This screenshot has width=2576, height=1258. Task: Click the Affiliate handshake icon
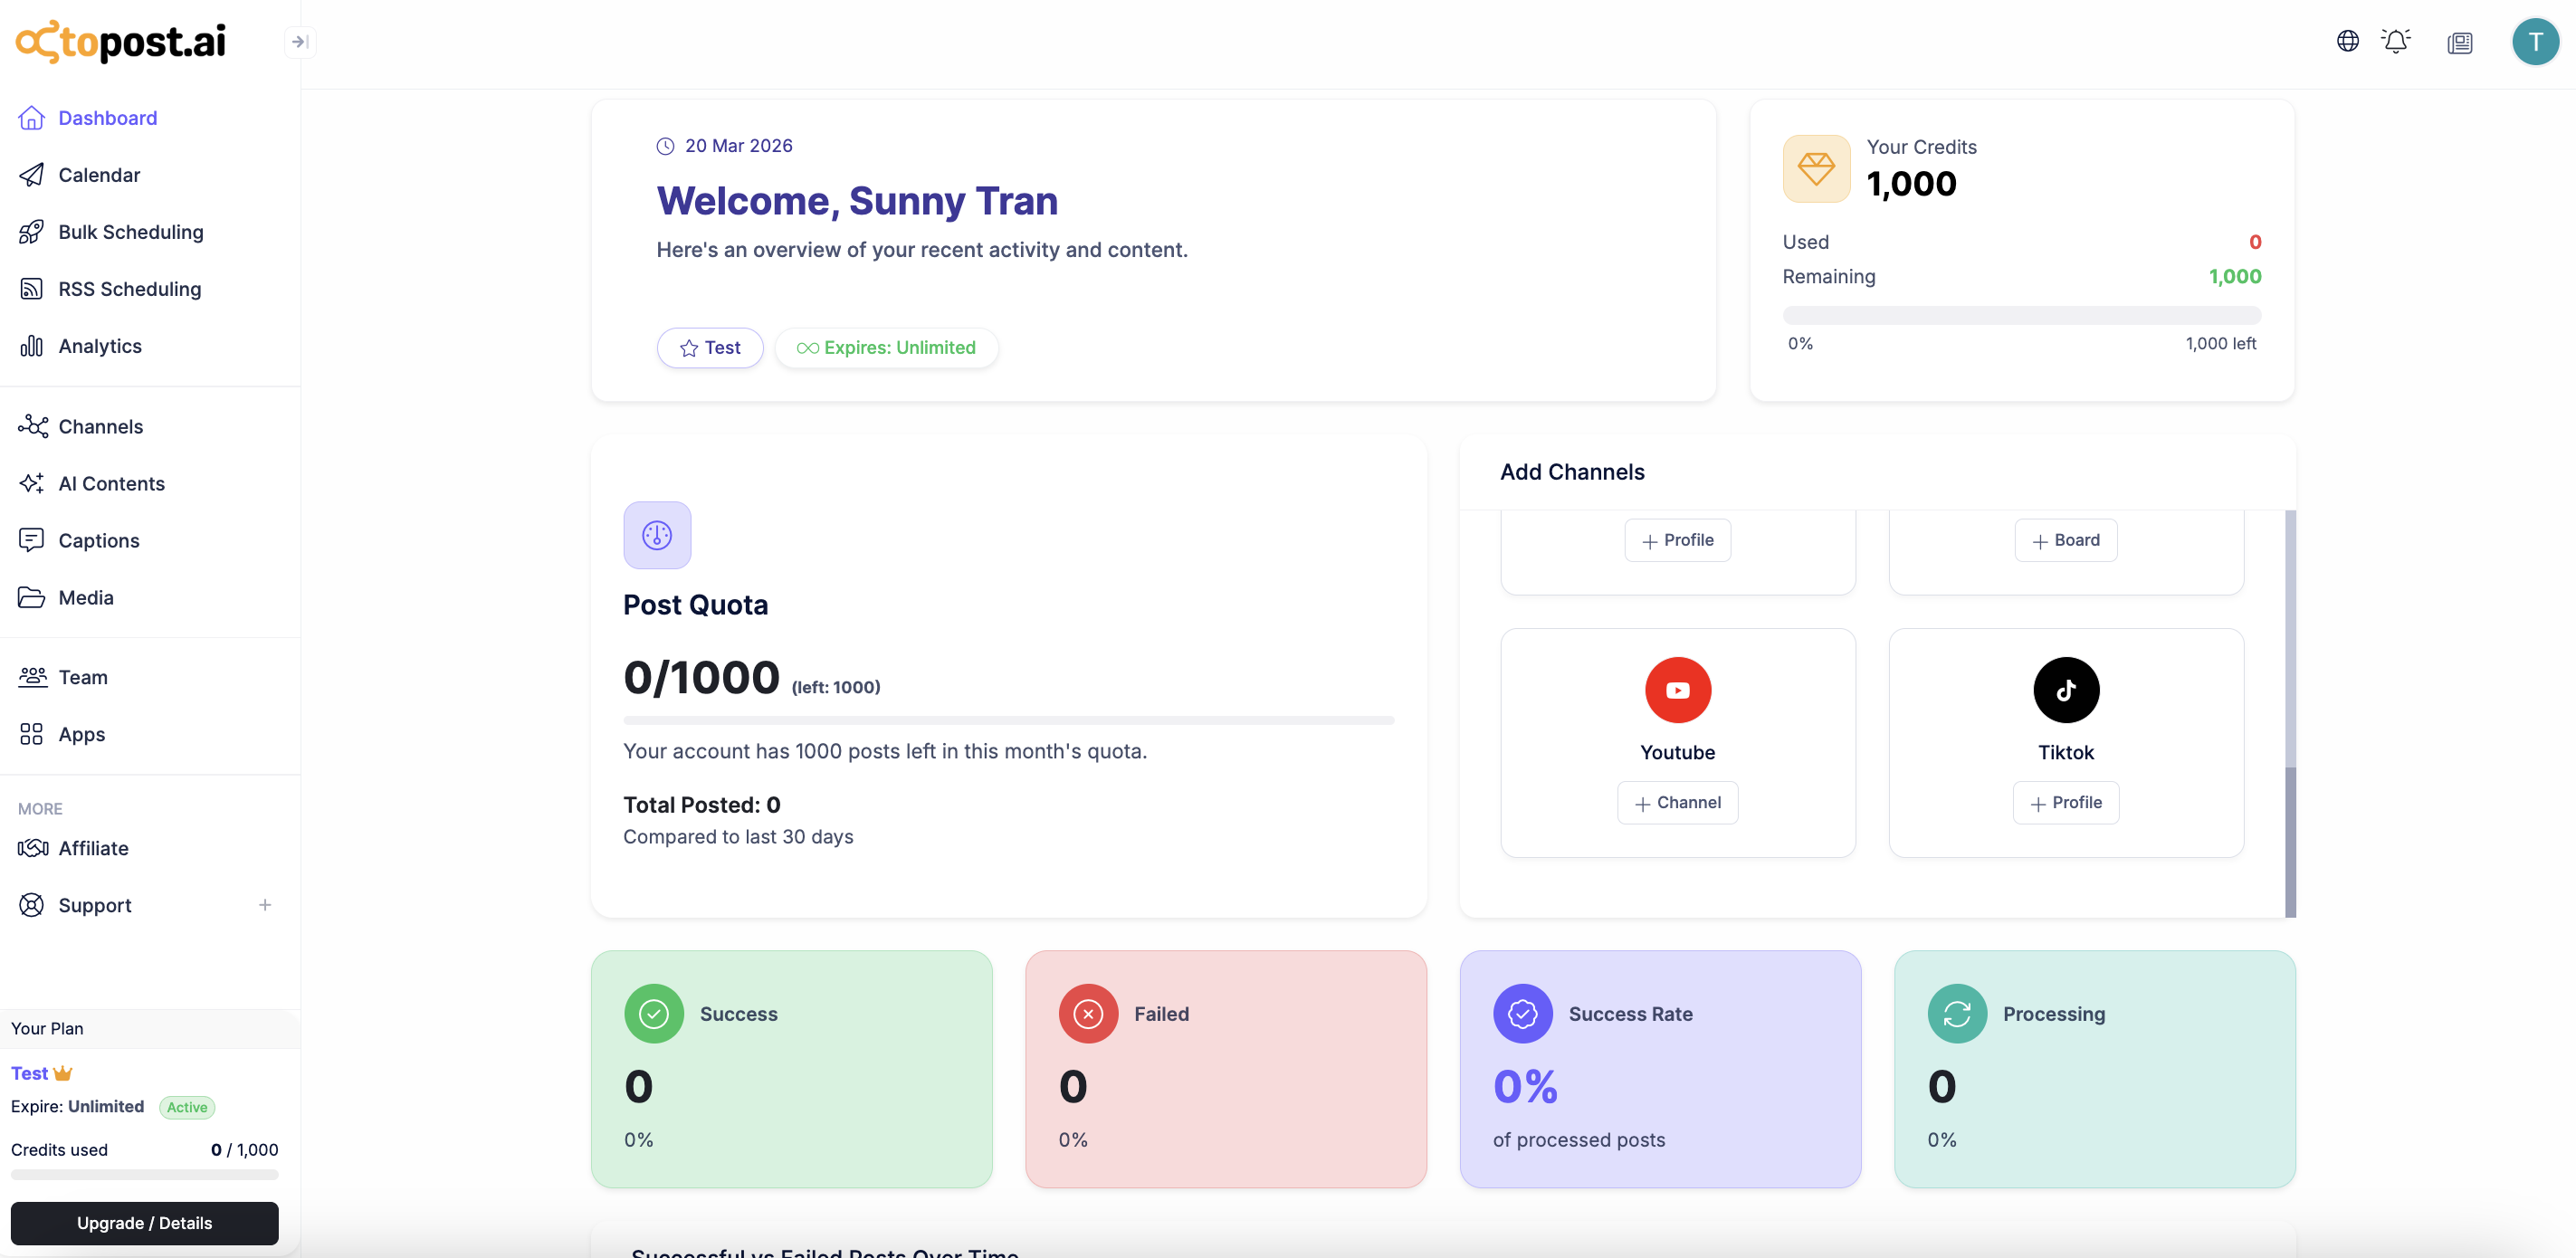click(x=32, y=848)
